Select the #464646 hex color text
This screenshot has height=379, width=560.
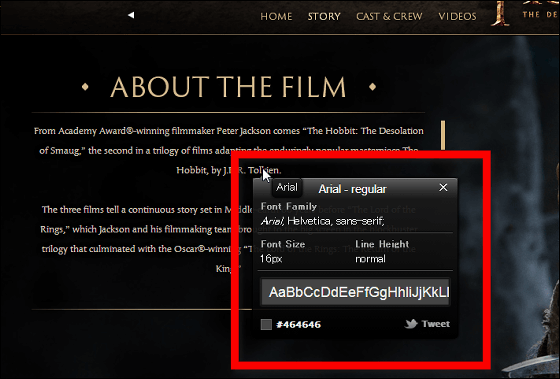pyautogui.click(x=299, y=324)
